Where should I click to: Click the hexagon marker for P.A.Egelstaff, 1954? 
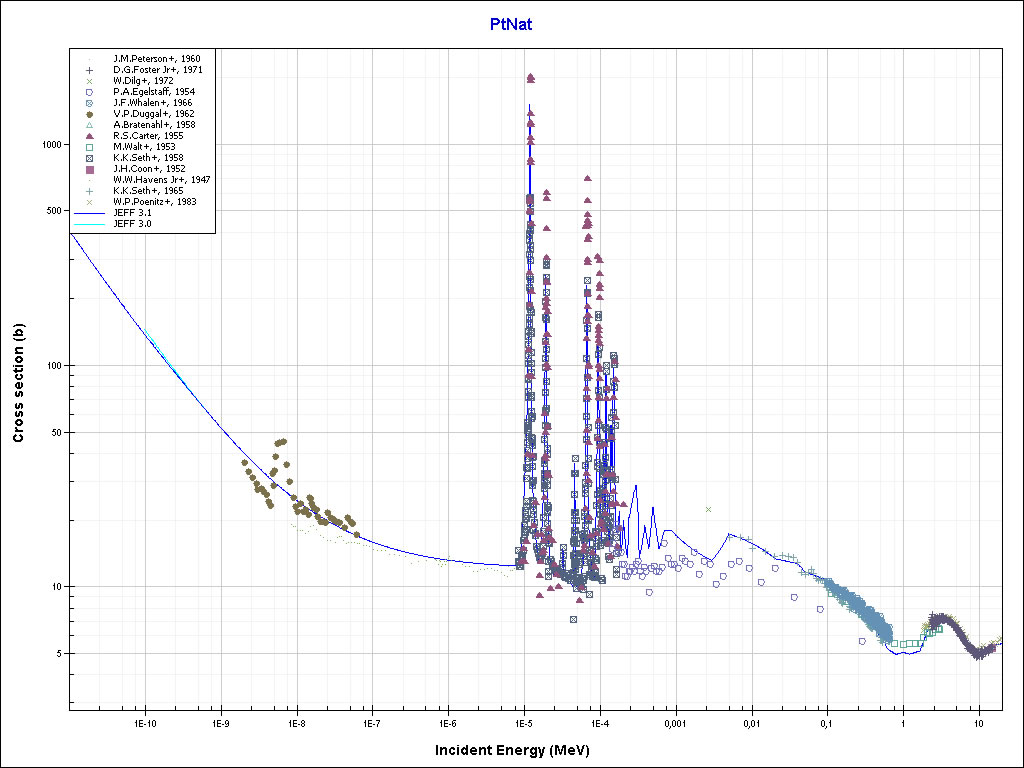[89, 92]
